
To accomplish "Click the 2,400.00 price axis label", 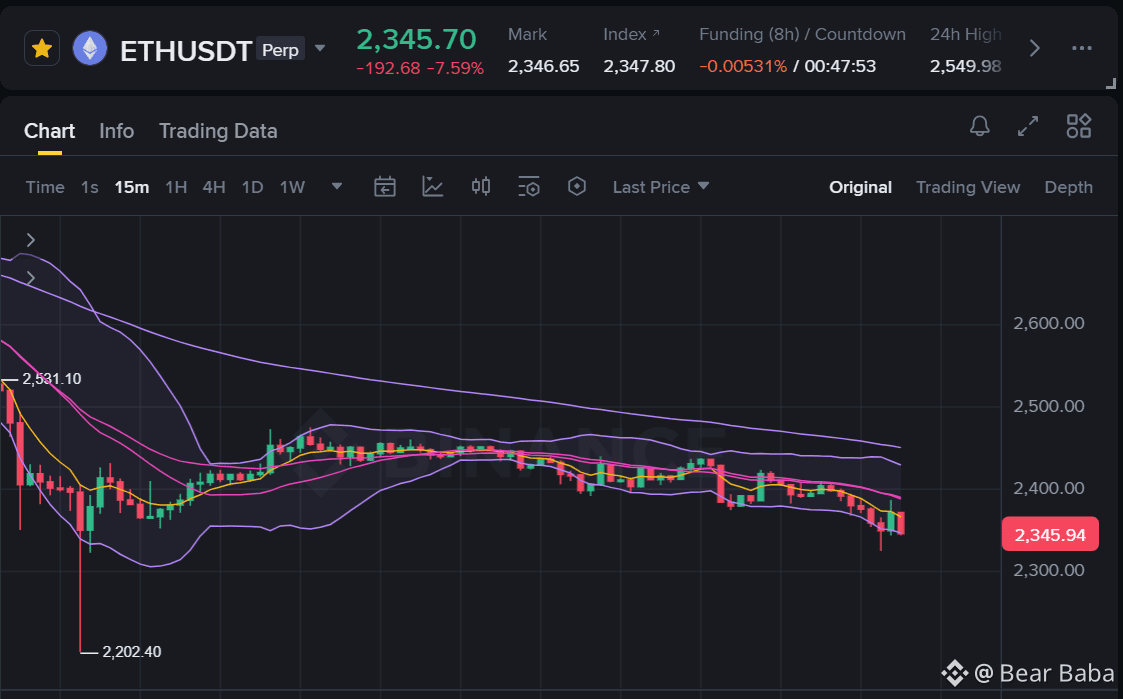I will tap(1049, 488).
